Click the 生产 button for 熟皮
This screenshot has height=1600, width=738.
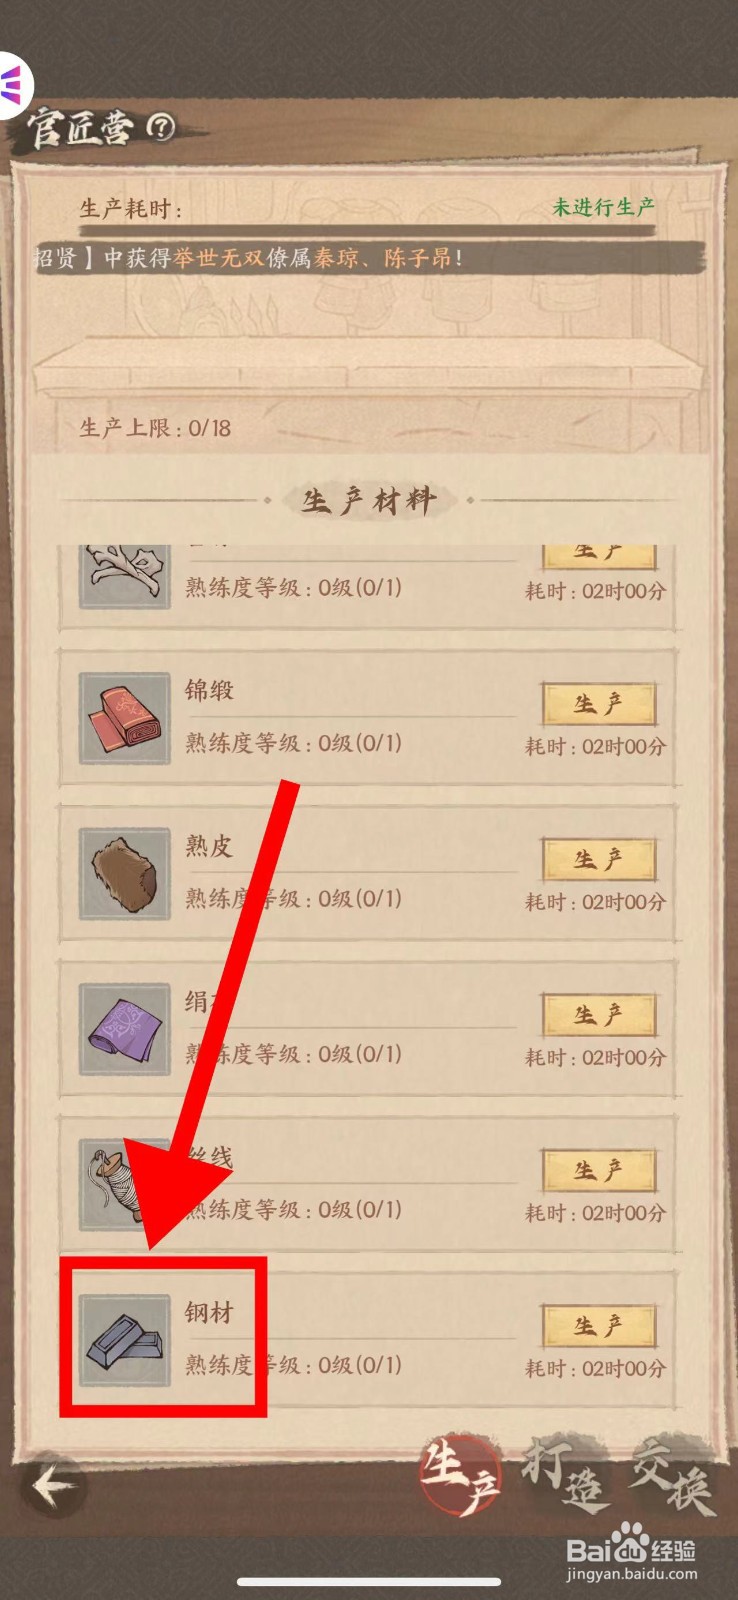pos(599,860)
